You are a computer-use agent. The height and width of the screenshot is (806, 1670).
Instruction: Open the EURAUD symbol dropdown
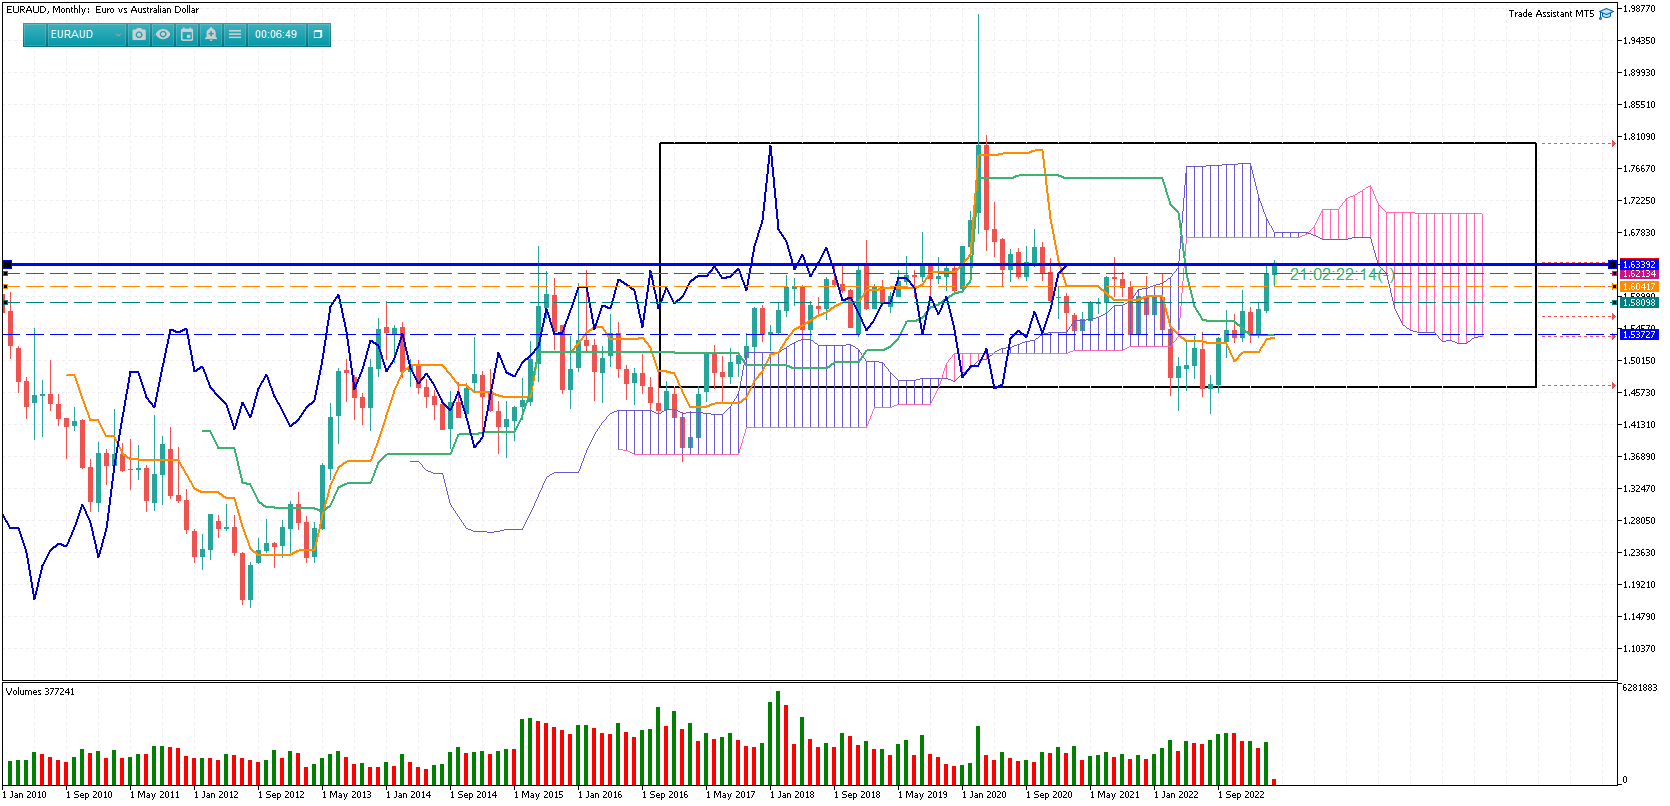(x=85, y=34)
